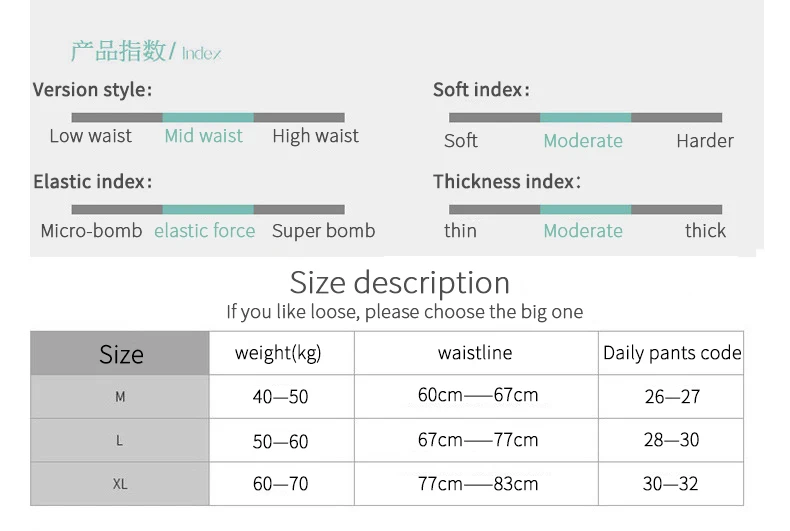Click the Moderate label under Thickness index

[583, 231]
